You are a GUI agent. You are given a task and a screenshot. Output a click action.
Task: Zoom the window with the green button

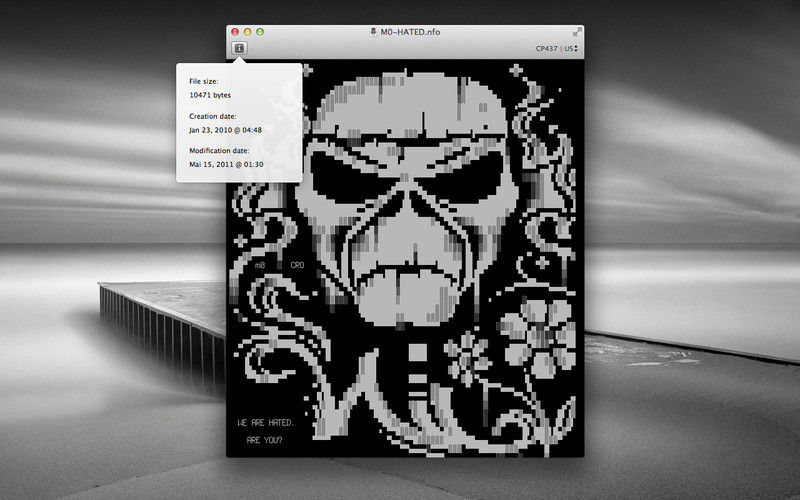[260, 32]
